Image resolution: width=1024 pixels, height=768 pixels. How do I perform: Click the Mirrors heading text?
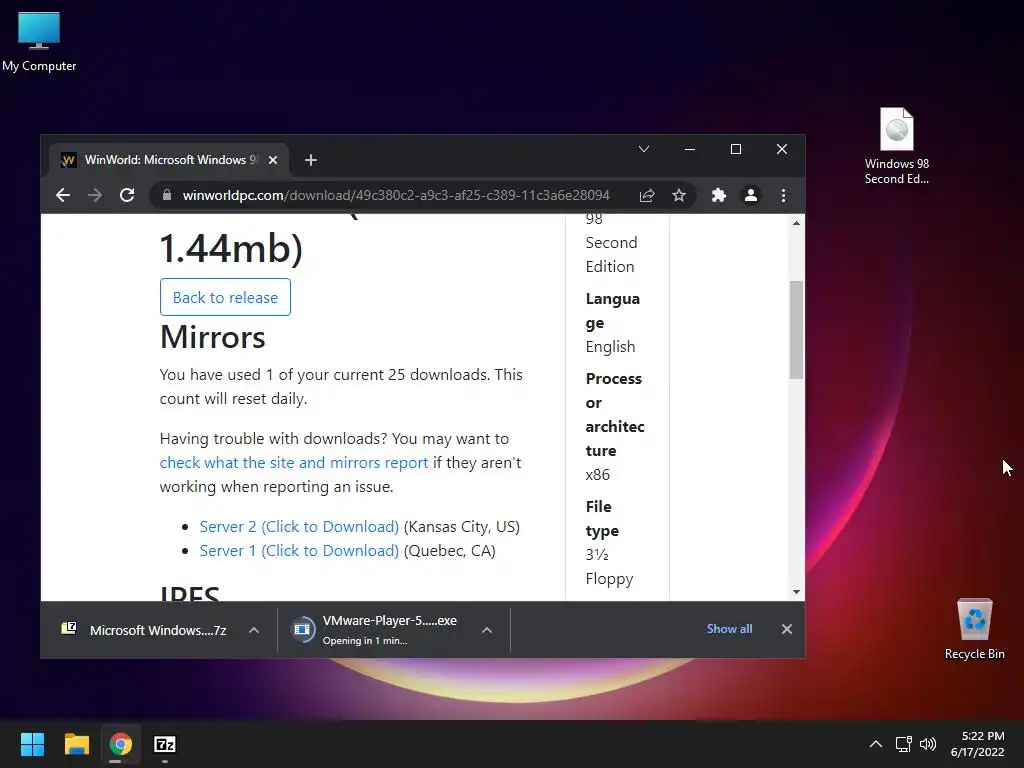[213, 337]
